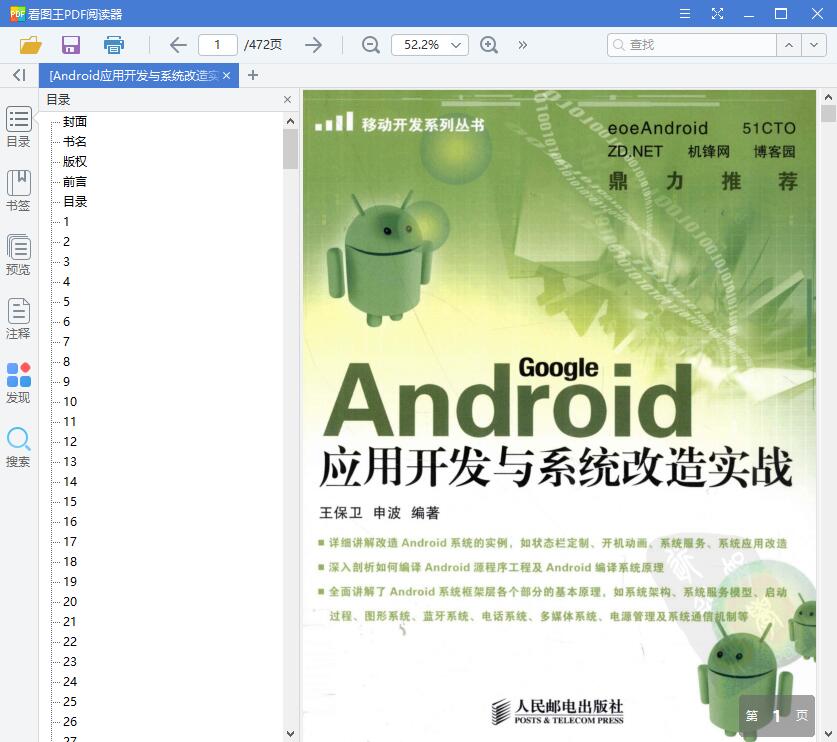Open the 预览 thumbnail preview panel

pyautogui.click(x=18, y=255)
